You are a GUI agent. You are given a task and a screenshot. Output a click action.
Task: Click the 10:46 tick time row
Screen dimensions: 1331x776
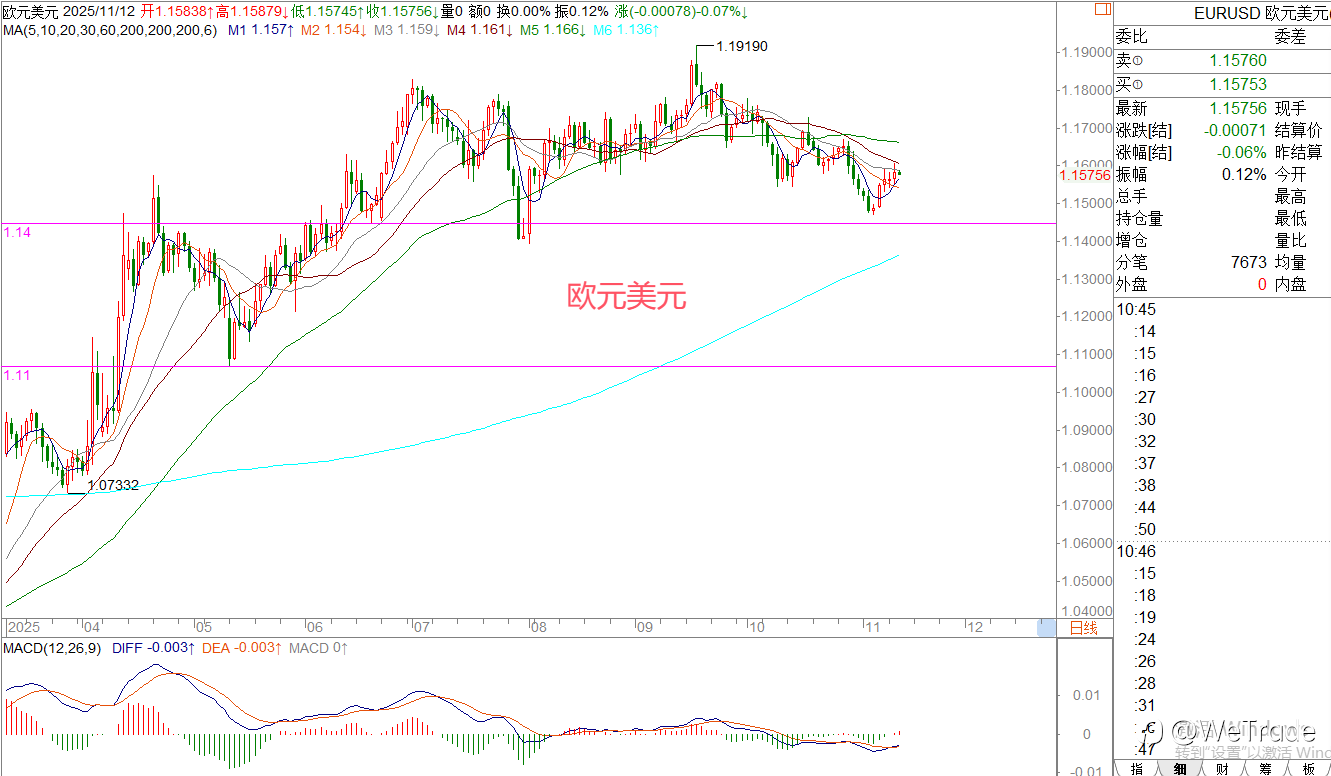pyautogui.click(x=1137, y=551)
